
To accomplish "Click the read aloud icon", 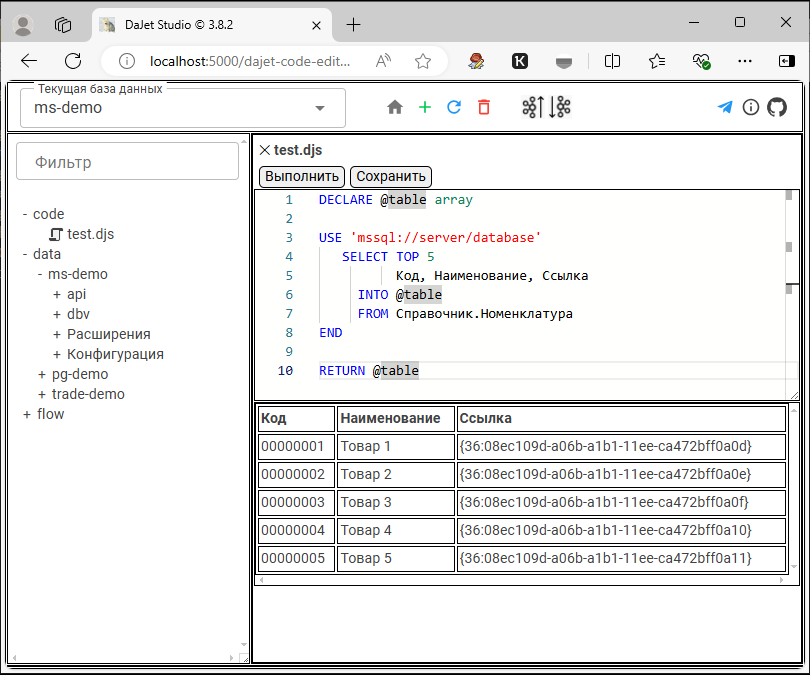I will 383,61.
